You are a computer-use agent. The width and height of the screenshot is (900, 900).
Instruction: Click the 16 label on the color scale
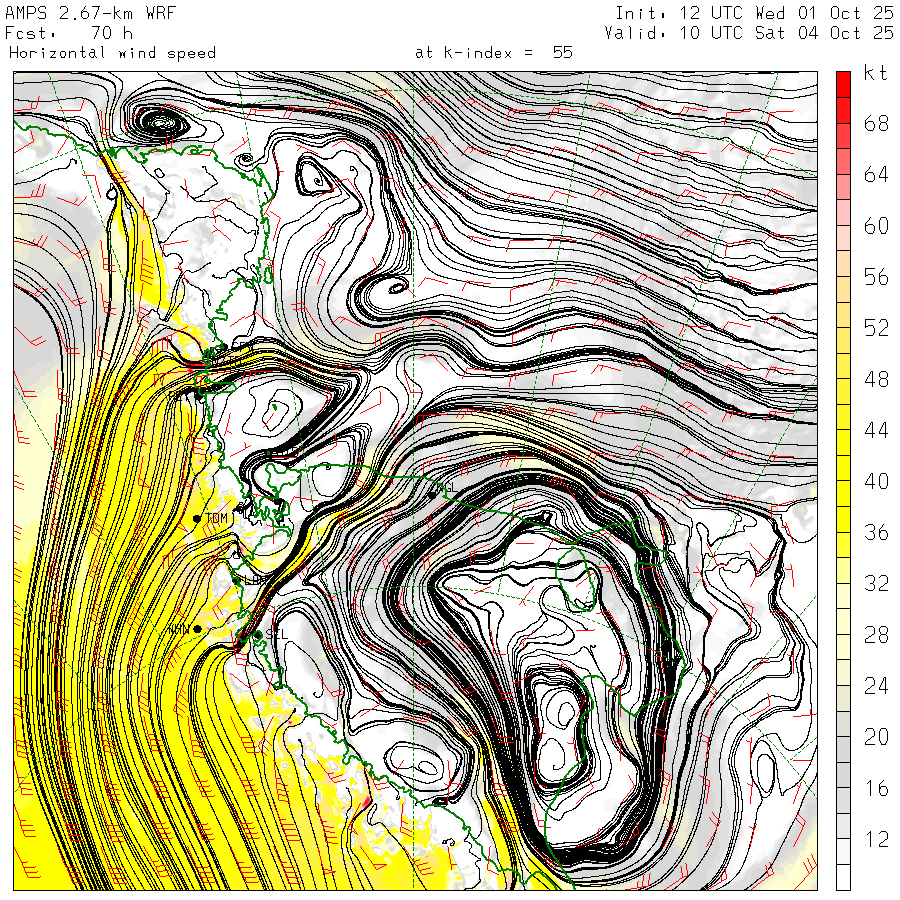click(876, 788)
